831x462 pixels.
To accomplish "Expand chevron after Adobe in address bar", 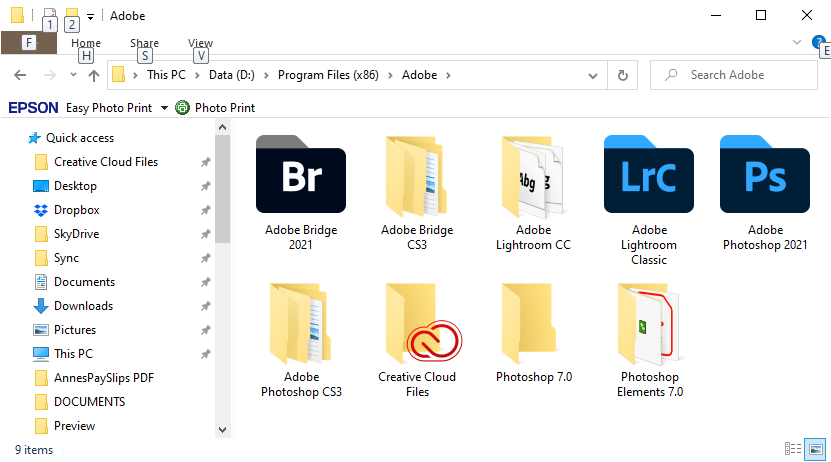I will coord(448,75).
